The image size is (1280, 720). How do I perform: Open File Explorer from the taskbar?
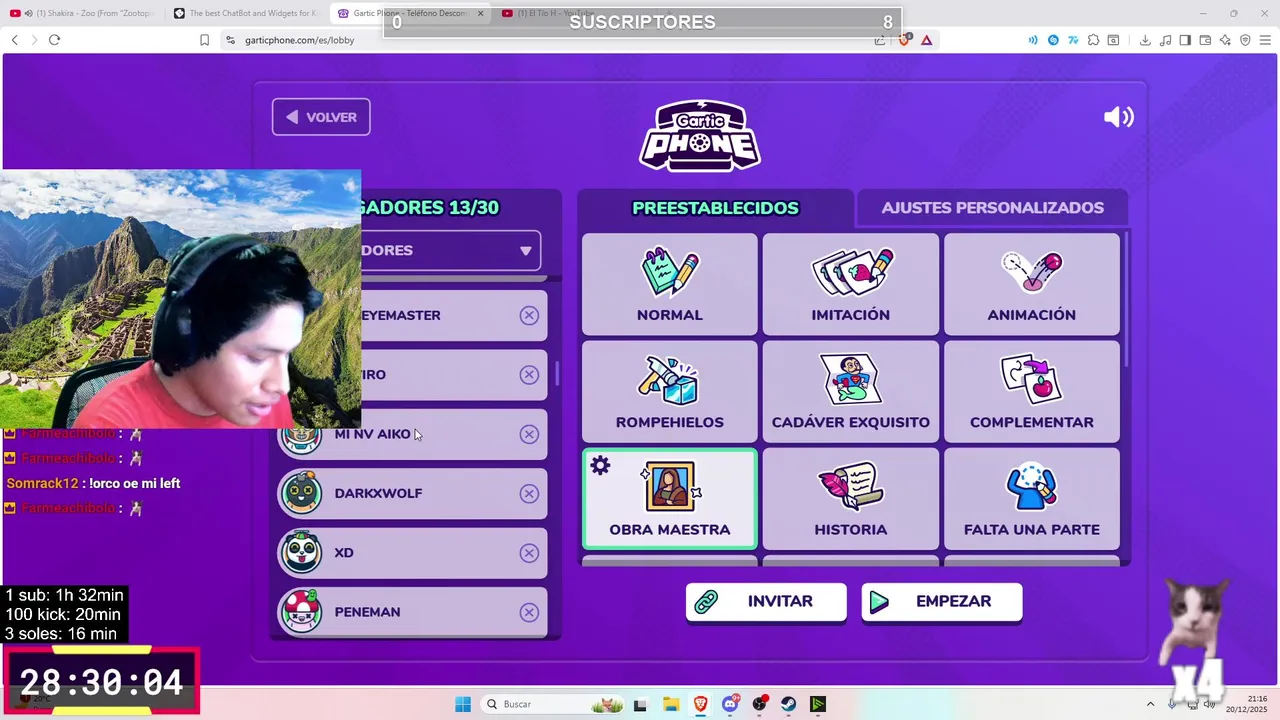click(x=671, y=704)
